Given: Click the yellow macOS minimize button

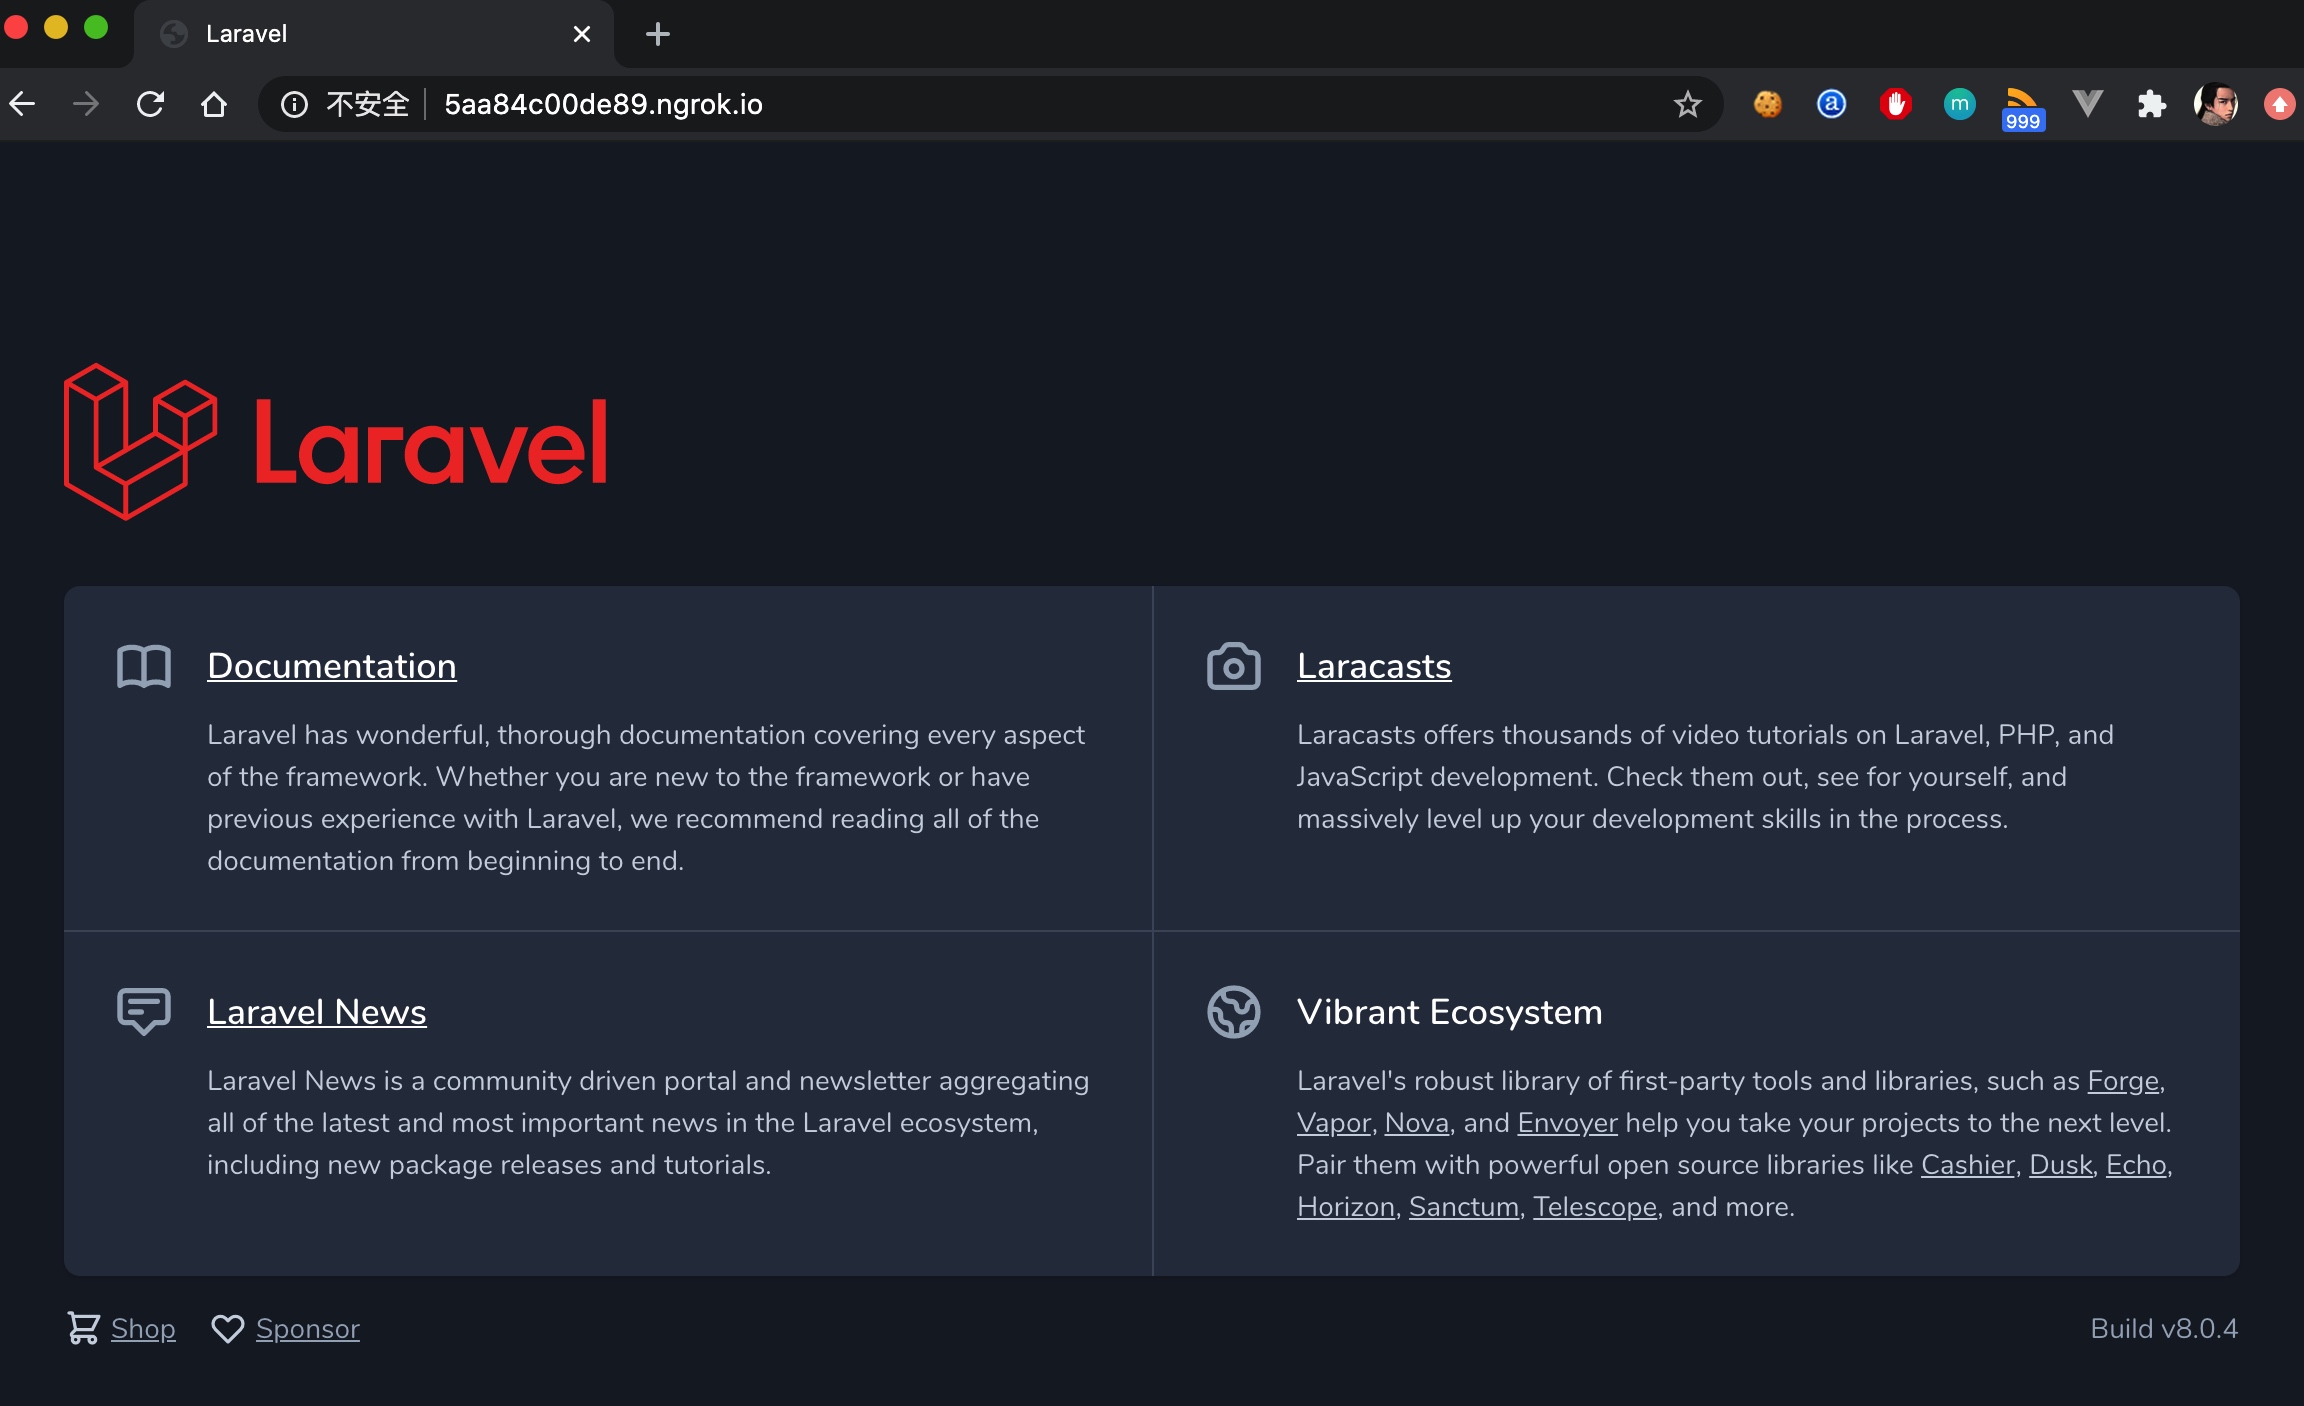Looking at the screenshot, I should coord(56,28).
